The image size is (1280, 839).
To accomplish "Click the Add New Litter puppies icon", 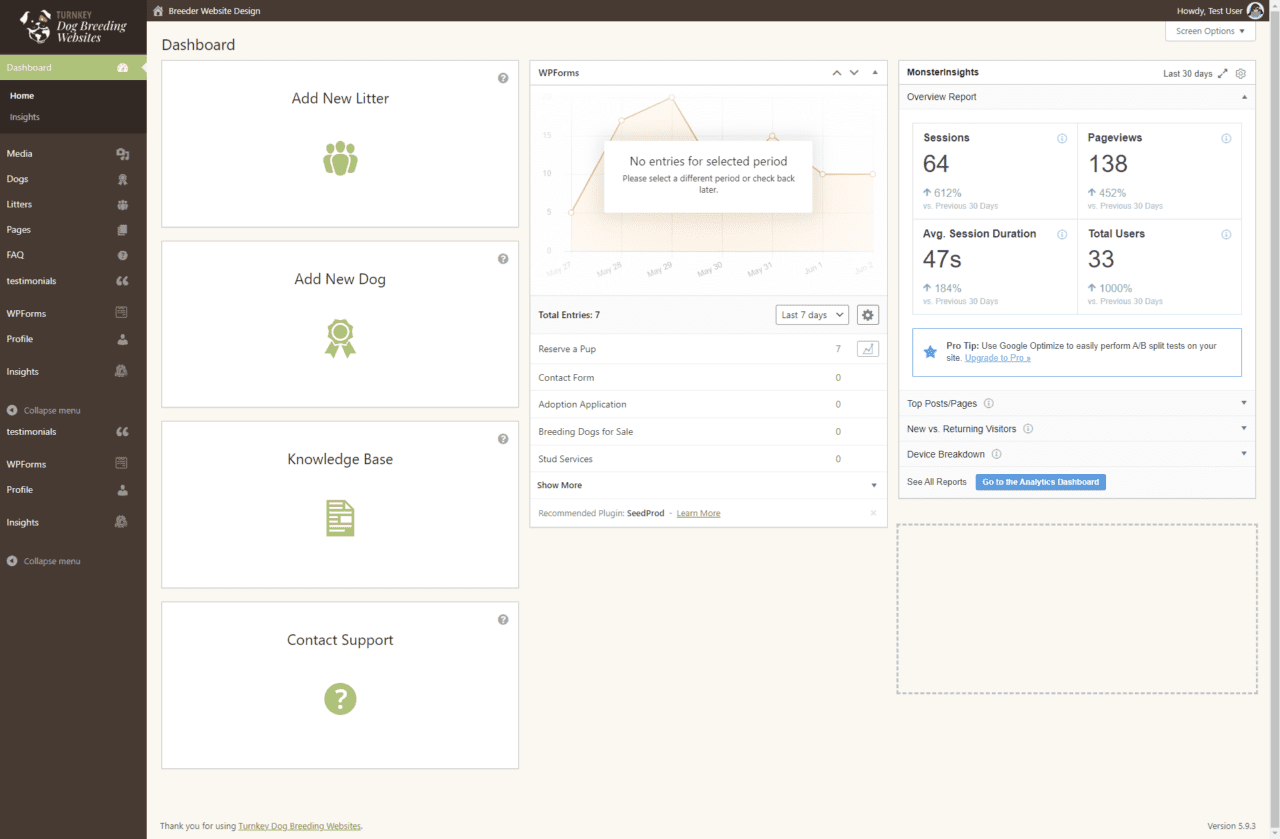I will click(x=340, y=158).
